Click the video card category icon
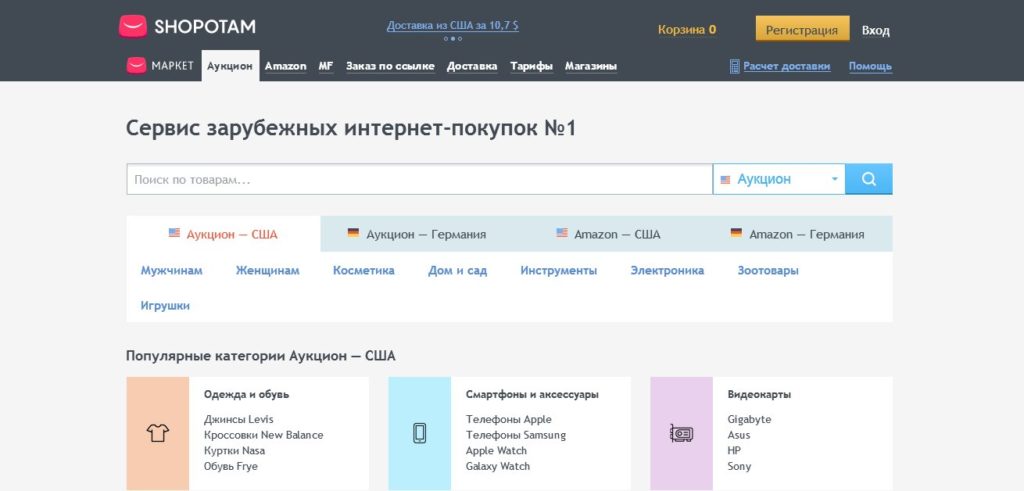 click(681, 433)
